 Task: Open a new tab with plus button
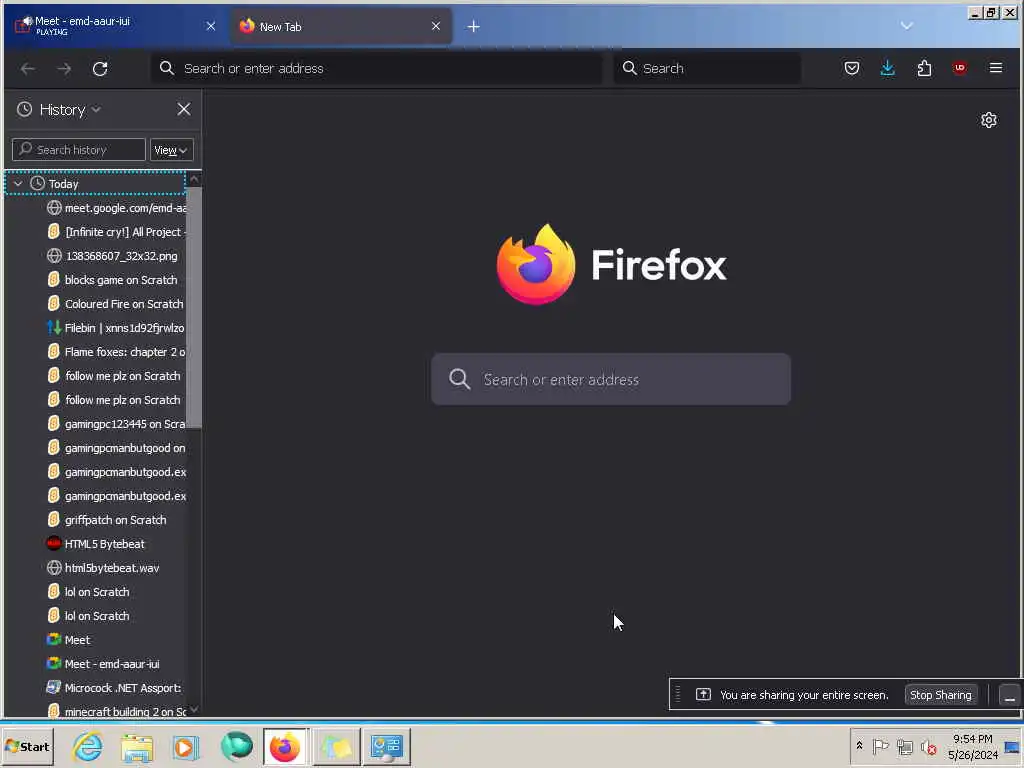click(x=474, y=26)
